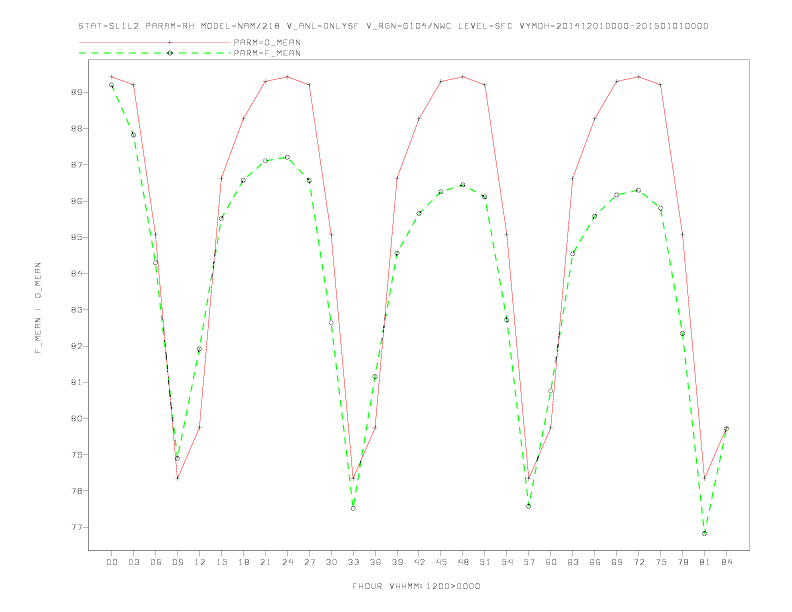Select the O_MEAN plus marker at hour 09 minimum
Image resolution: width=792 pixels, height=612 pixels.
pos(177,478)
